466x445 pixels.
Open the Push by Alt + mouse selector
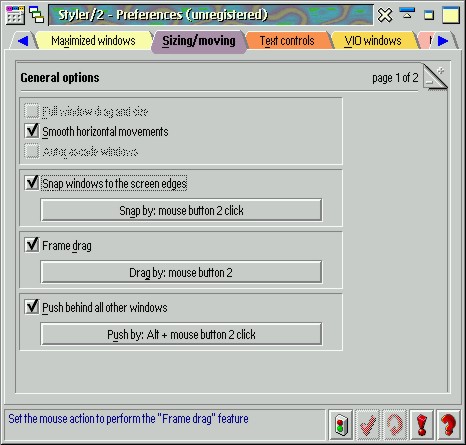tap(181, 334)
